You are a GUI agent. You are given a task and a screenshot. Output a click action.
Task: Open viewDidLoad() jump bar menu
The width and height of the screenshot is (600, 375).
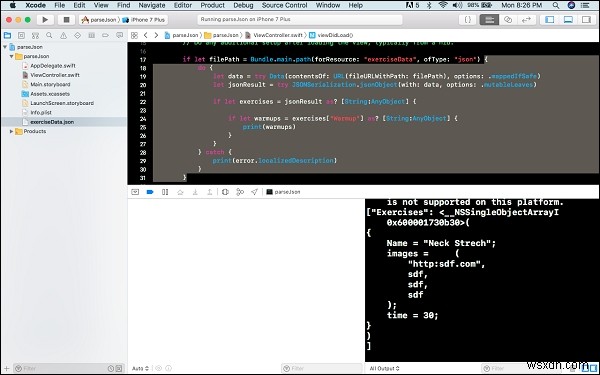pos(331,35)
